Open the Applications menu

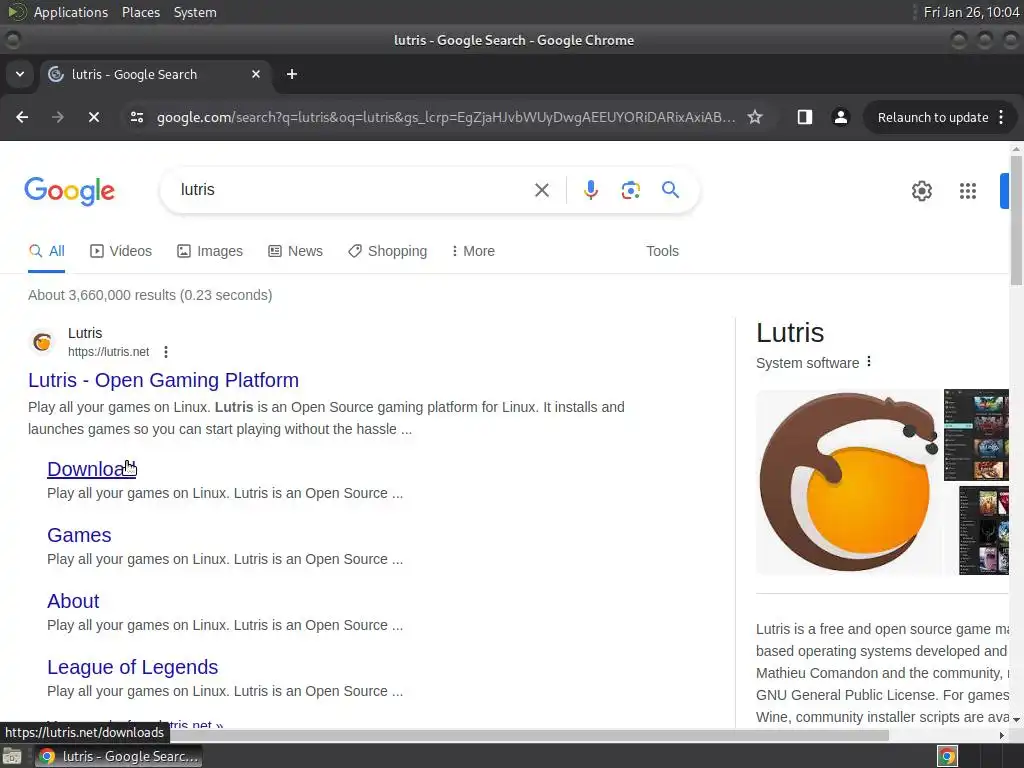71,12
